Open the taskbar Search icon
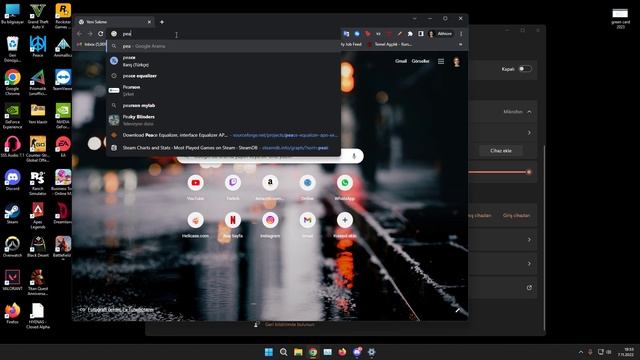 coord(283,352)
